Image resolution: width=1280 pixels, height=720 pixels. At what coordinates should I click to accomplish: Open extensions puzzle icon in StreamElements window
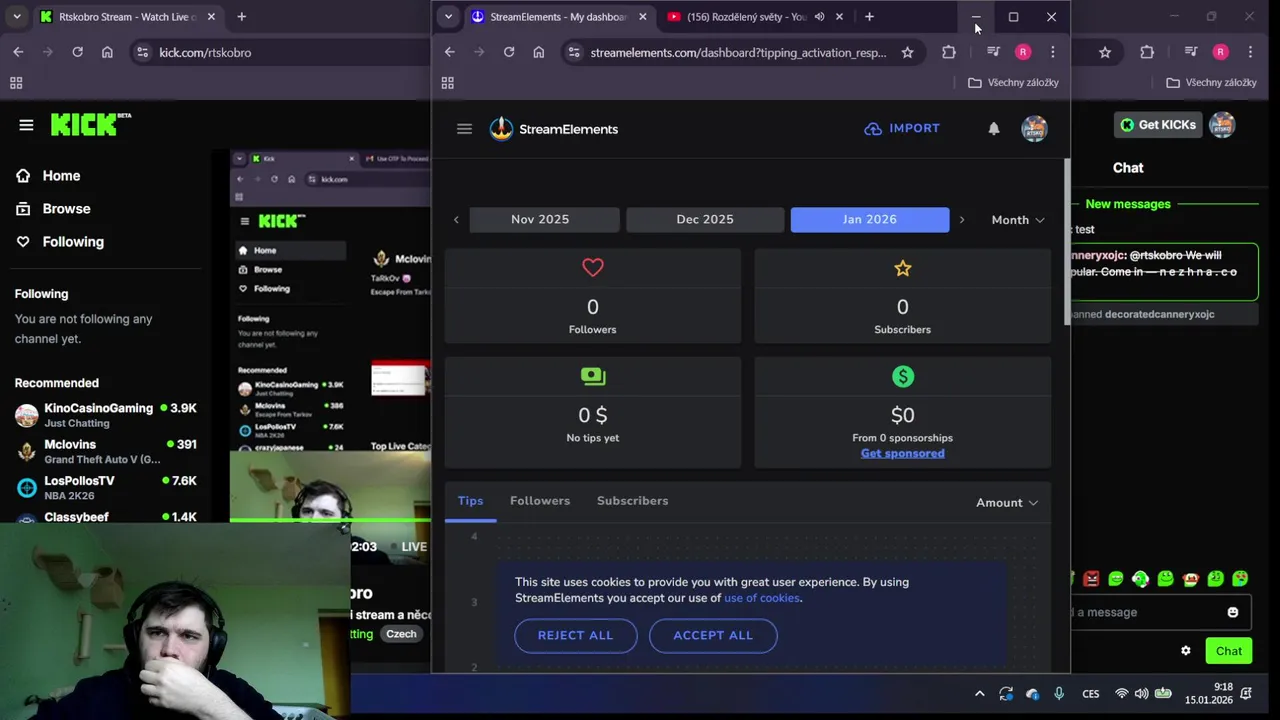949,52
